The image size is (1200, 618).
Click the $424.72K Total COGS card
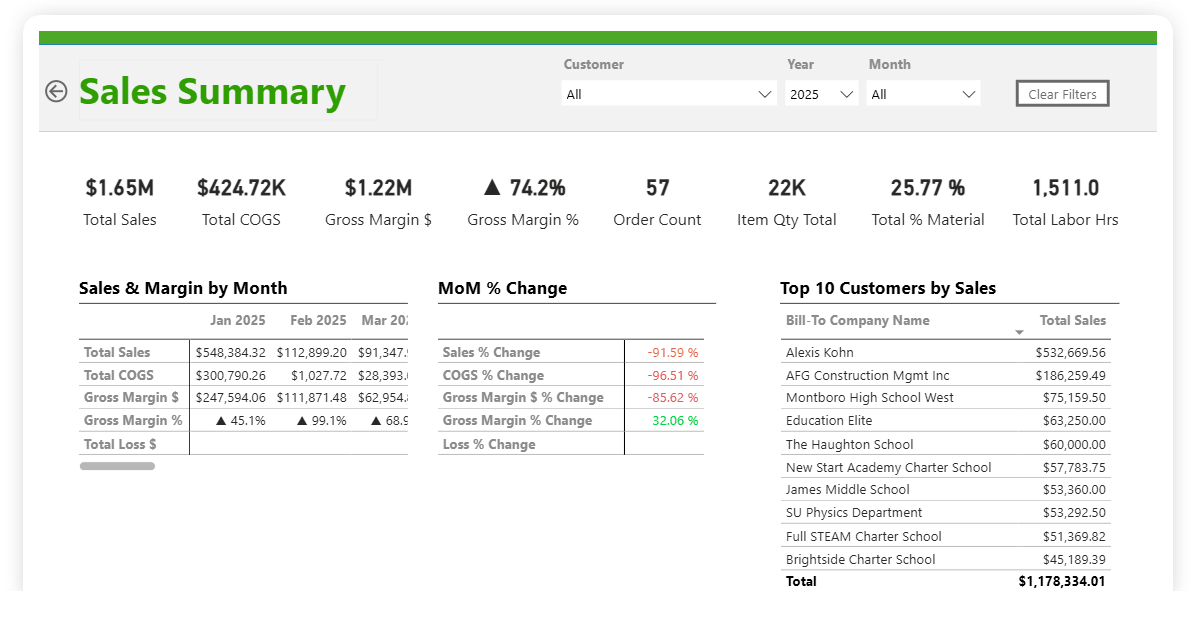click(241, 202)
